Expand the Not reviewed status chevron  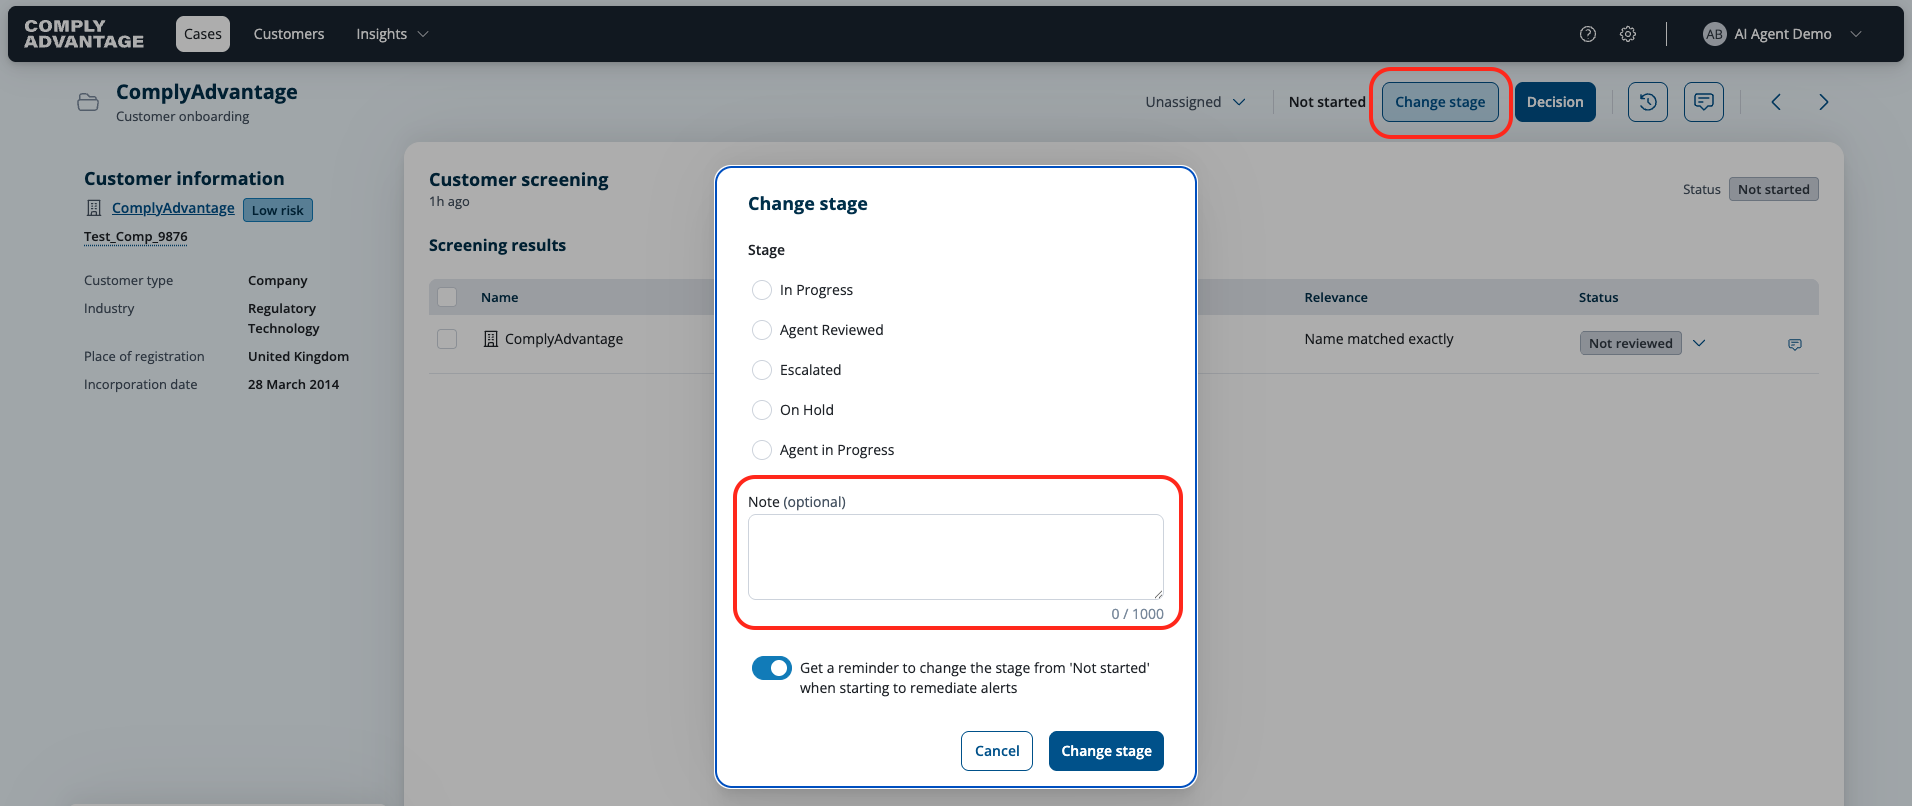coord(1699,343)
